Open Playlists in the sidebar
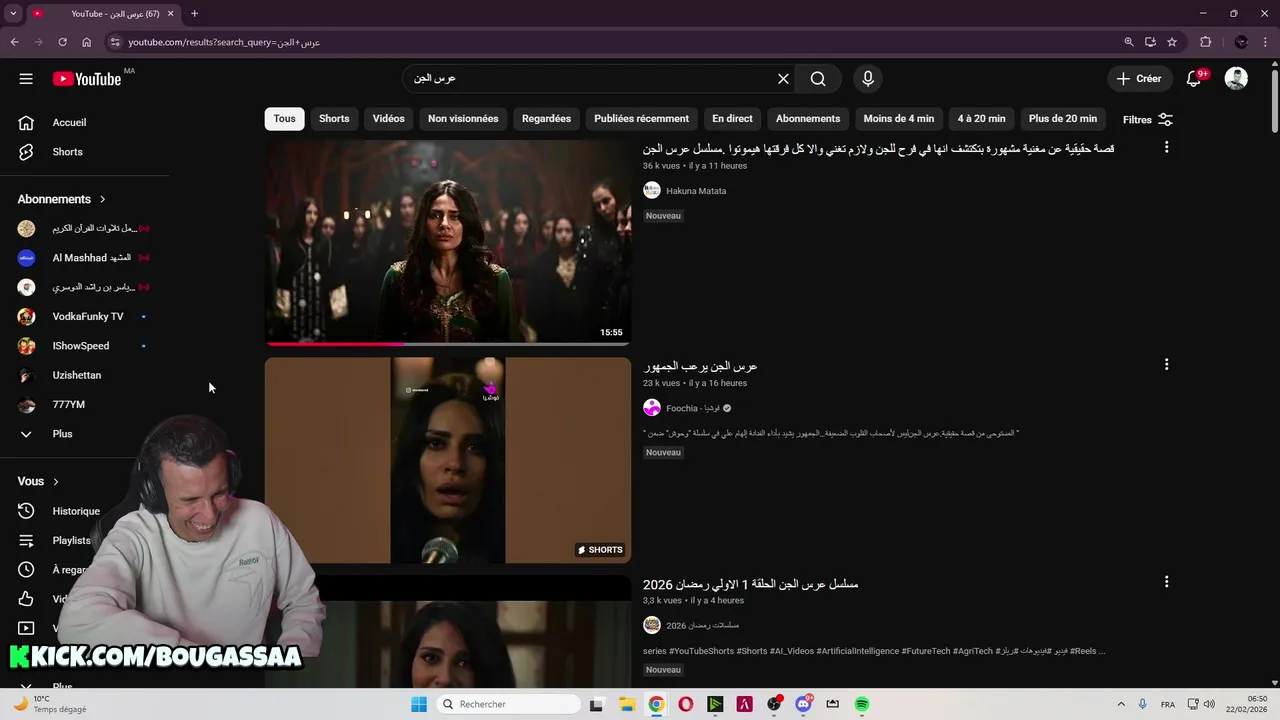Screen dimensions: 1280x720 (71, 540)
